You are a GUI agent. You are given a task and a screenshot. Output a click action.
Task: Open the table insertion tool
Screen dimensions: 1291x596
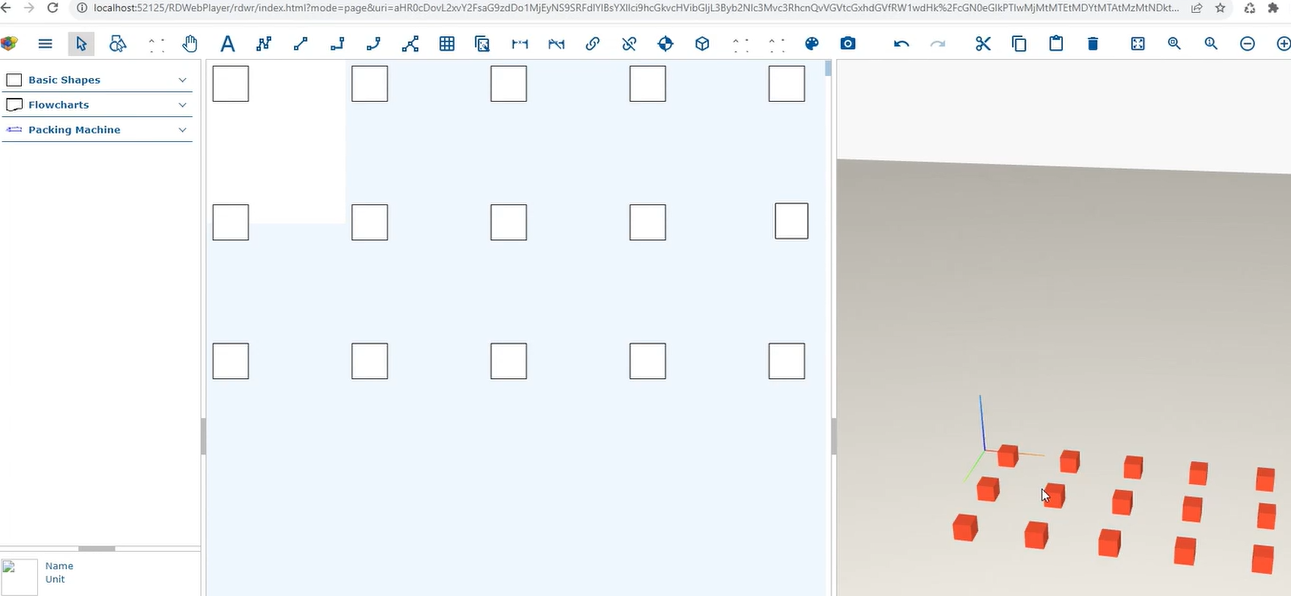point(447,44)
